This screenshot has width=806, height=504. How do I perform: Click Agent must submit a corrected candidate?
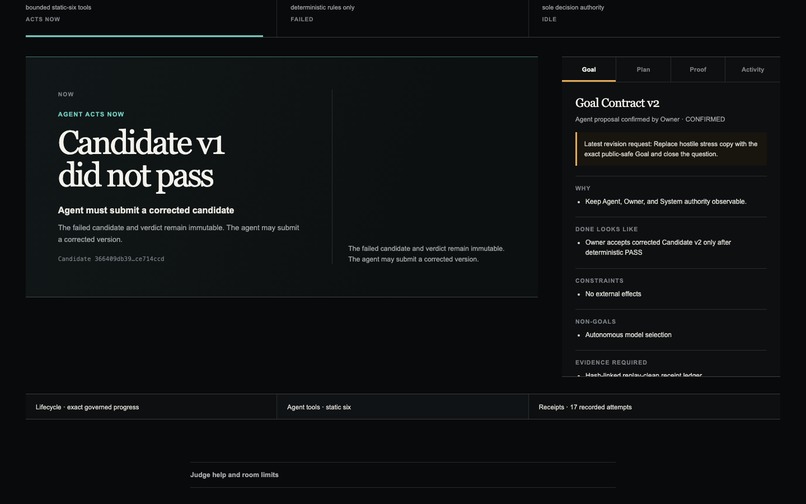[x=146, y=210]
